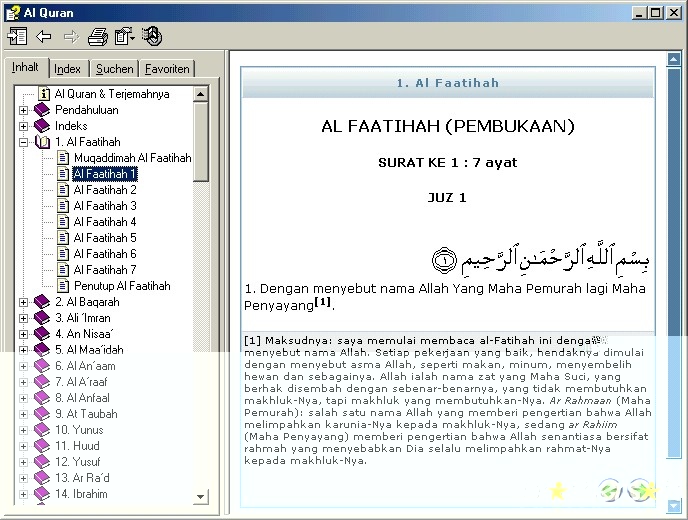
Task: Click the page icon of Penutup Al Faatihah
Action: pos(63,286)
